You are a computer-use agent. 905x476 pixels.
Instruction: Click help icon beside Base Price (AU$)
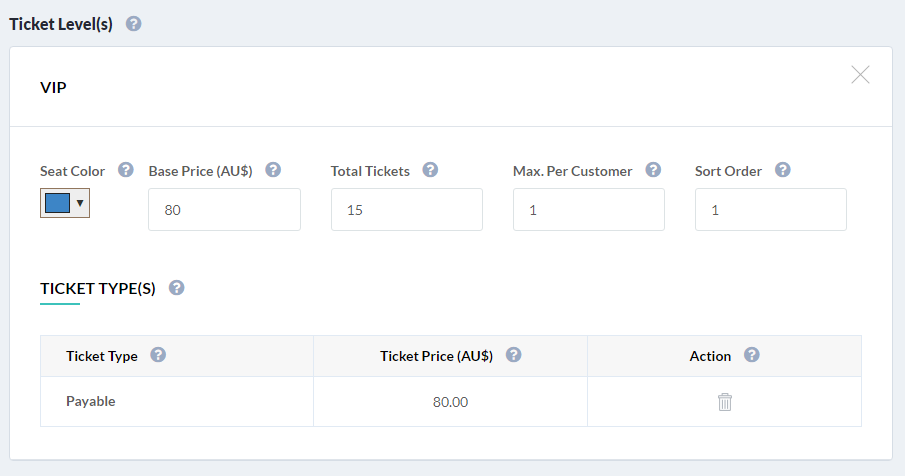[x=273, y=170]
